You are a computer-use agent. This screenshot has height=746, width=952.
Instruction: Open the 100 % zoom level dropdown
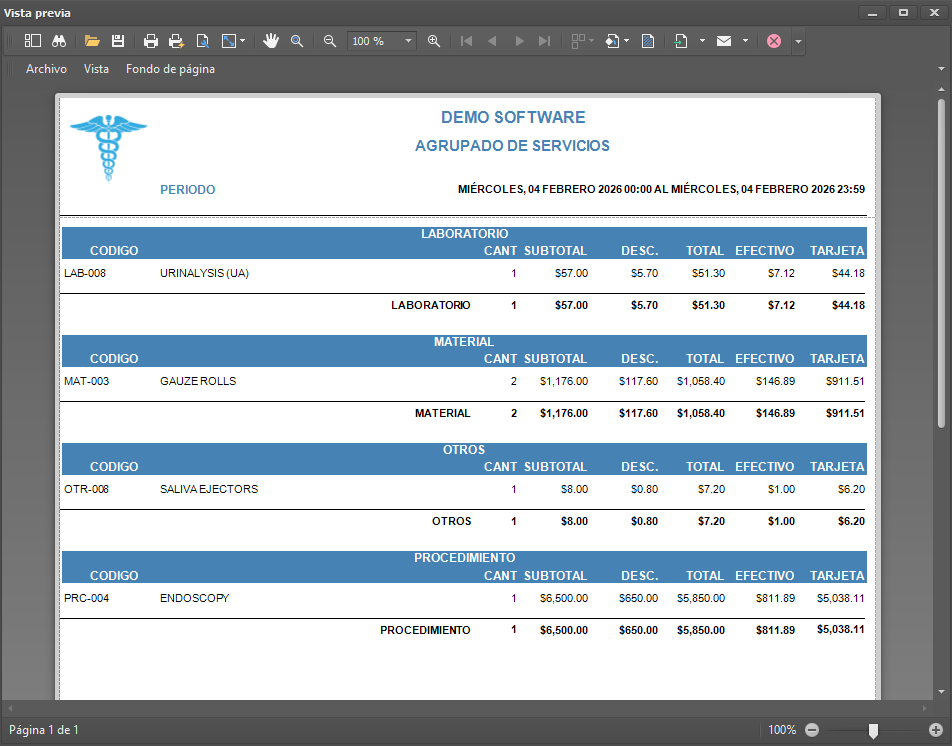(409, 41)
